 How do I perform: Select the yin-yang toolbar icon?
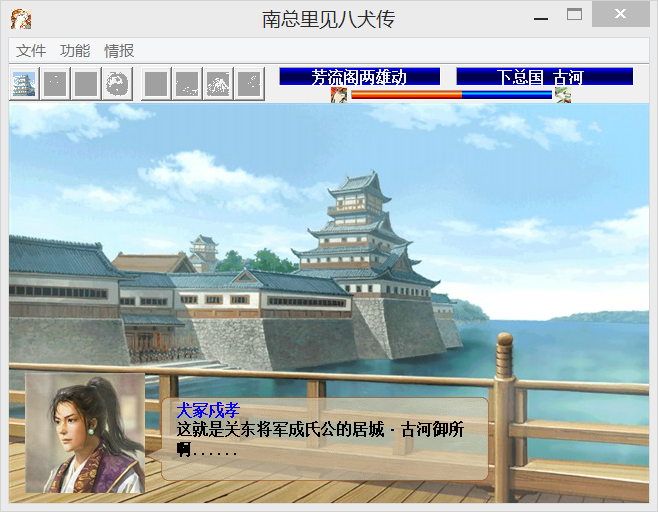click(x=117, y=84)
